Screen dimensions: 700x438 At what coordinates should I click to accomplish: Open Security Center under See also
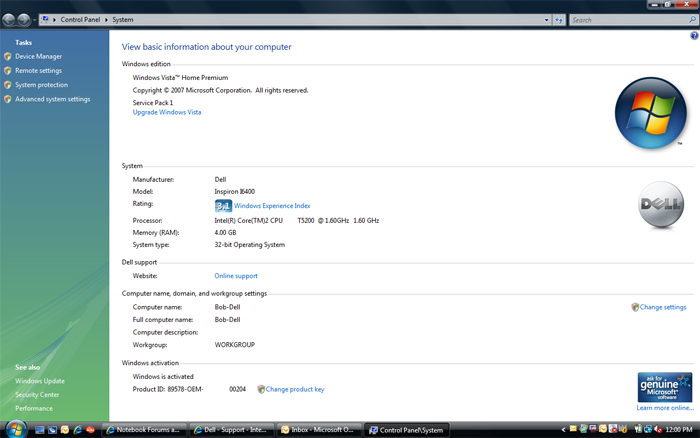[x=37, y=395]
